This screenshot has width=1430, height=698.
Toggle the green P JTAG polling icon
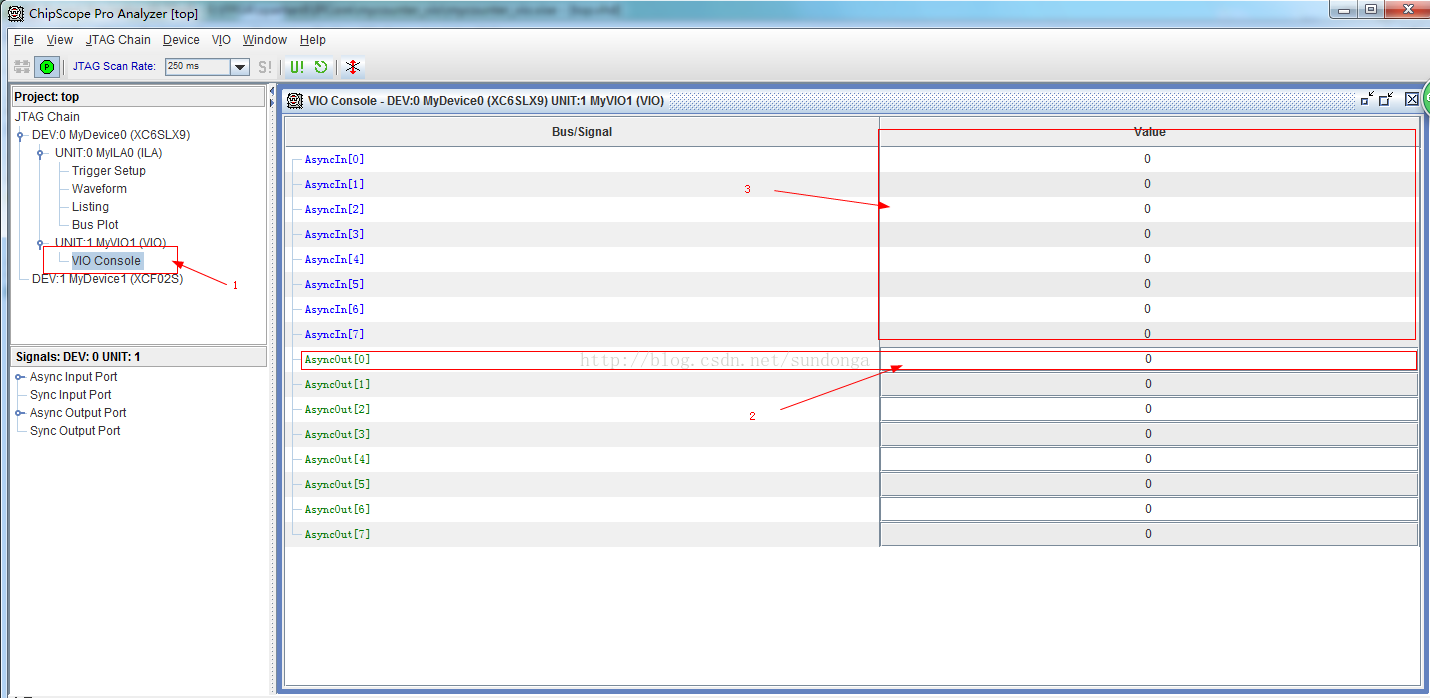pyautogui.click(x=47, y=67)
